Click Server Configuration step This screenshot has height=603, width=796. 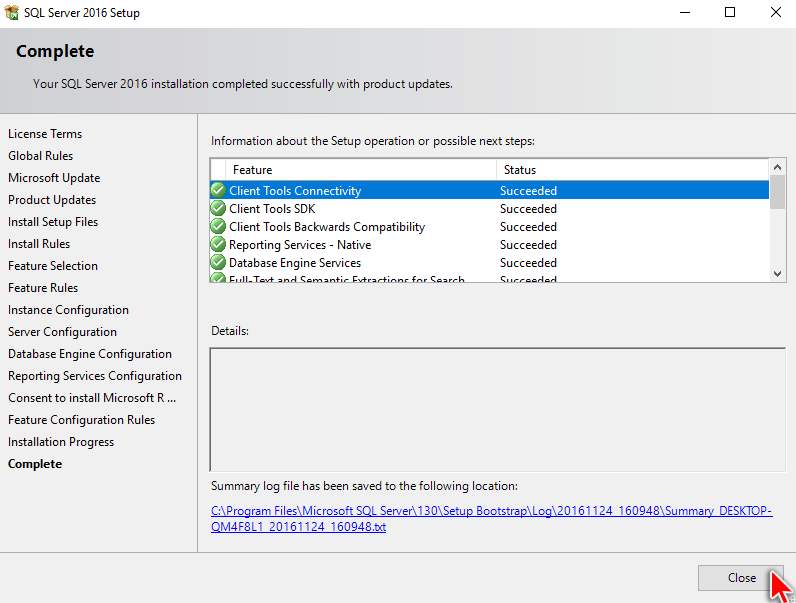click(x=62, y=331)
